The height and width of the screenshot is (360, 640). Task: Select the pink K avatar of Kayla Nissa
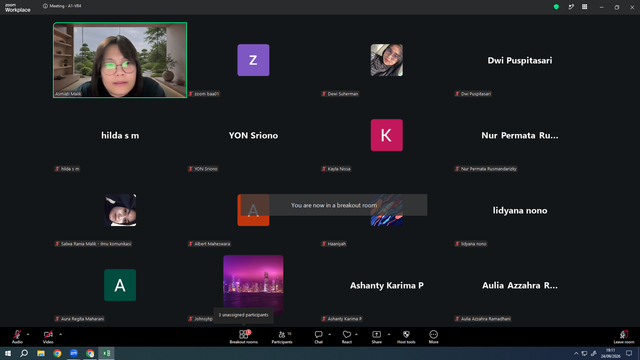387,135
